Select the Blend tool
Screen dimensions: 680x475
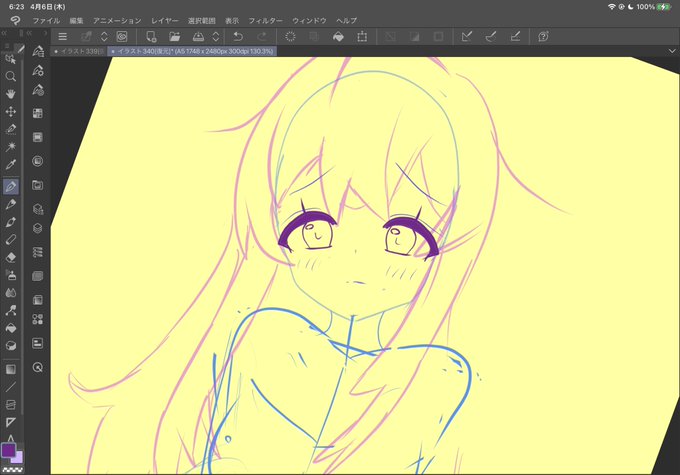point(10,293)
